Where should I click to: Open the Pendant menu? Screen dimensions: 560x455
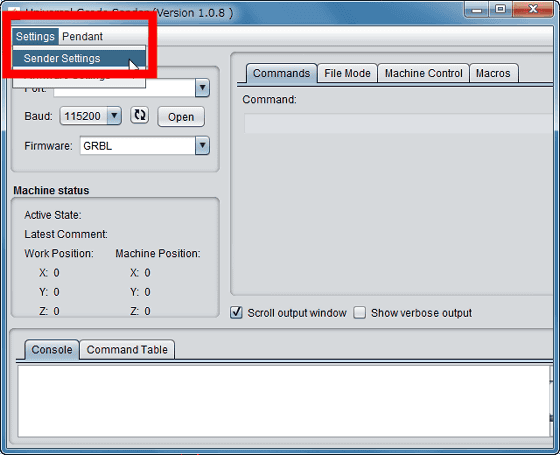[x=82, y=36]
